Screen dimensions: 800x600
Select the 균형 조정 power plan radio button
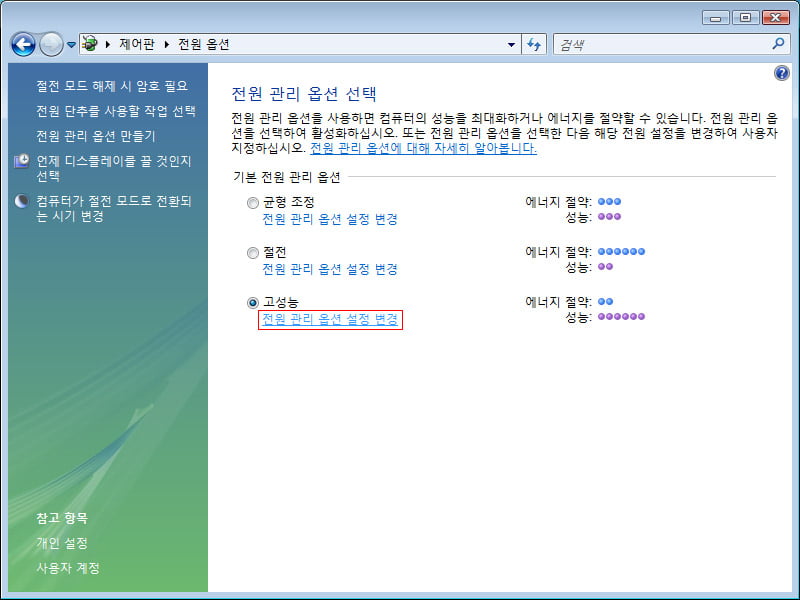253,201
